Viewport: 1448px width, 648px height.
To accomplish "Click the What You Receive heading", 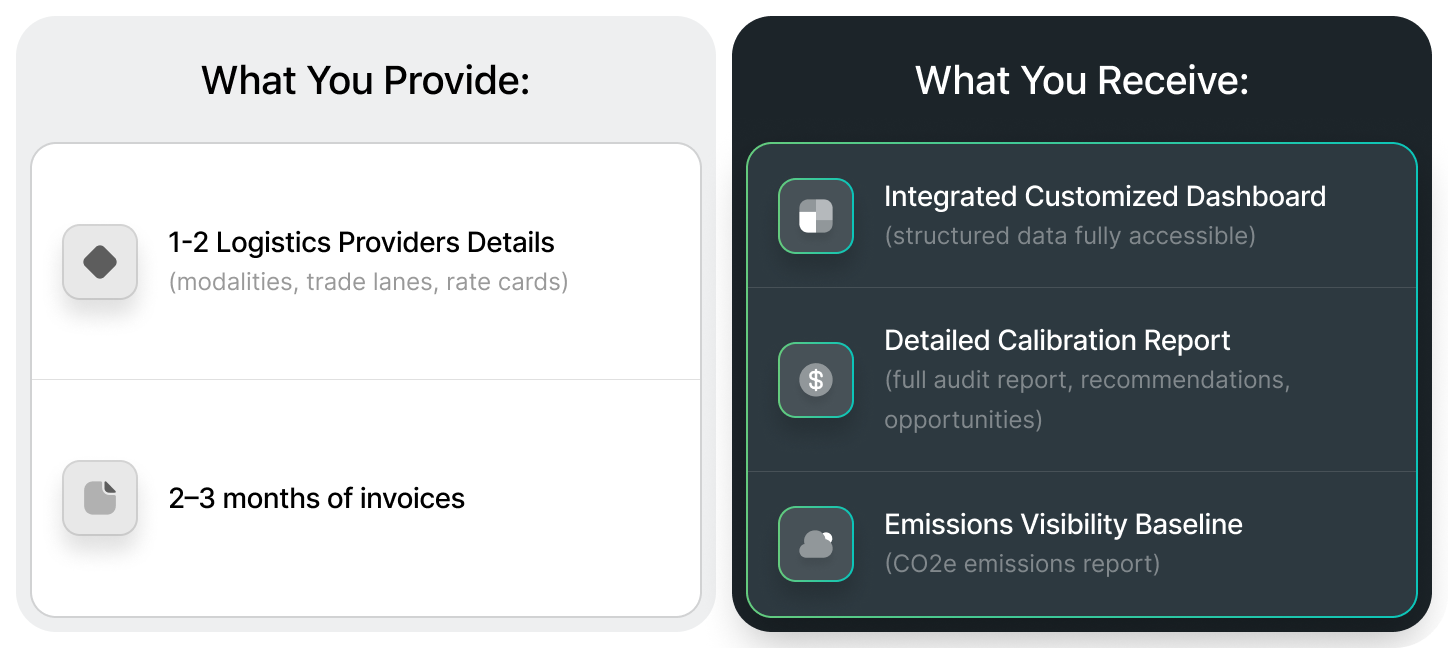I will [1082, 80].
